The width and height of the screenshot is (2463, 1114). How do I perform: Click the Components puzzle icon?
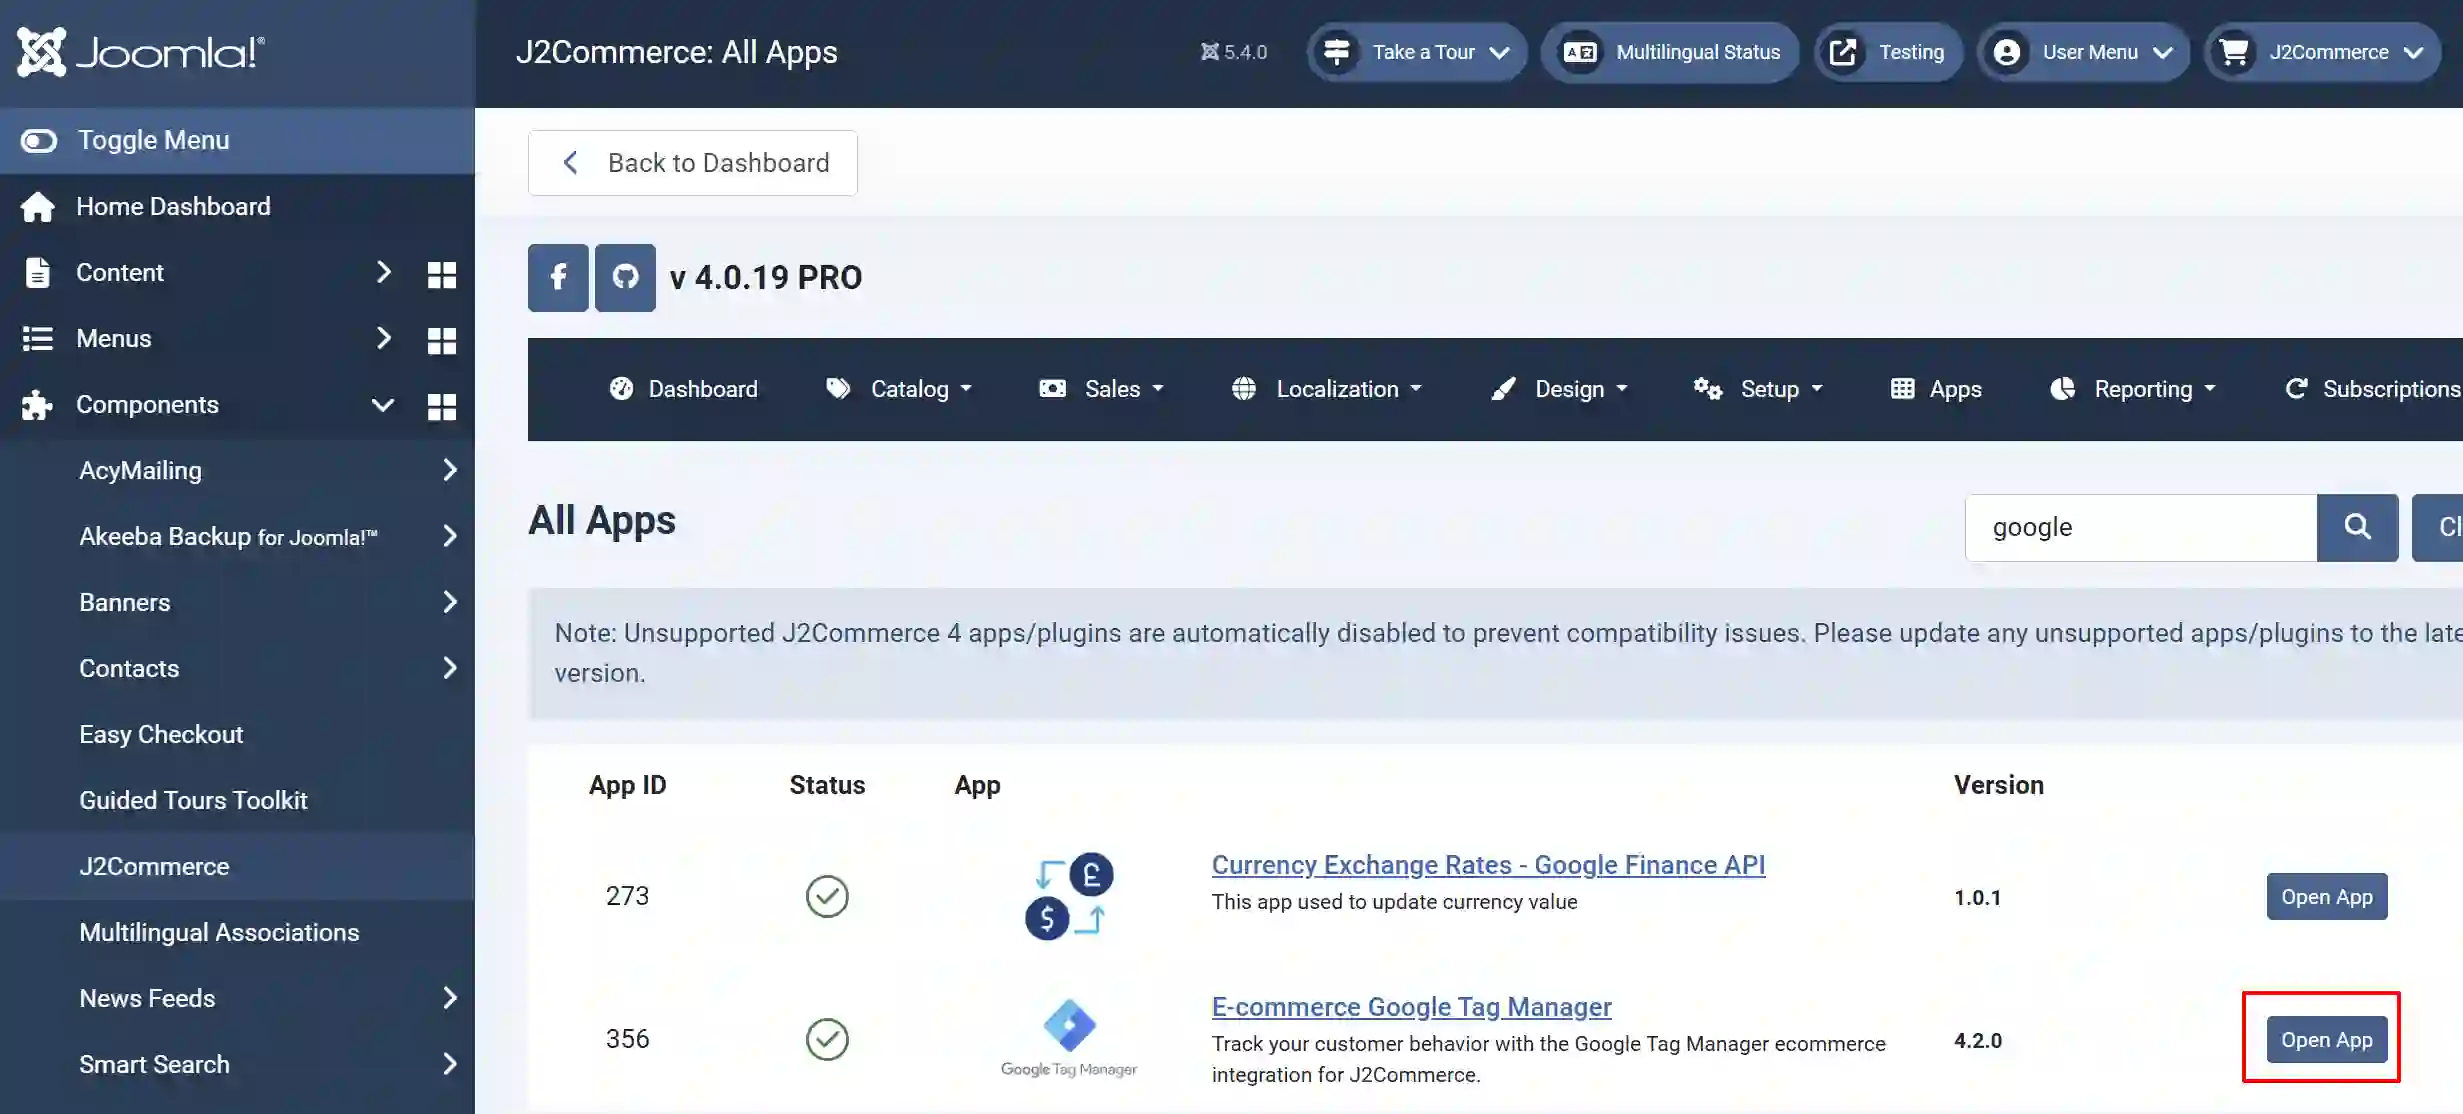click(37, 404)
